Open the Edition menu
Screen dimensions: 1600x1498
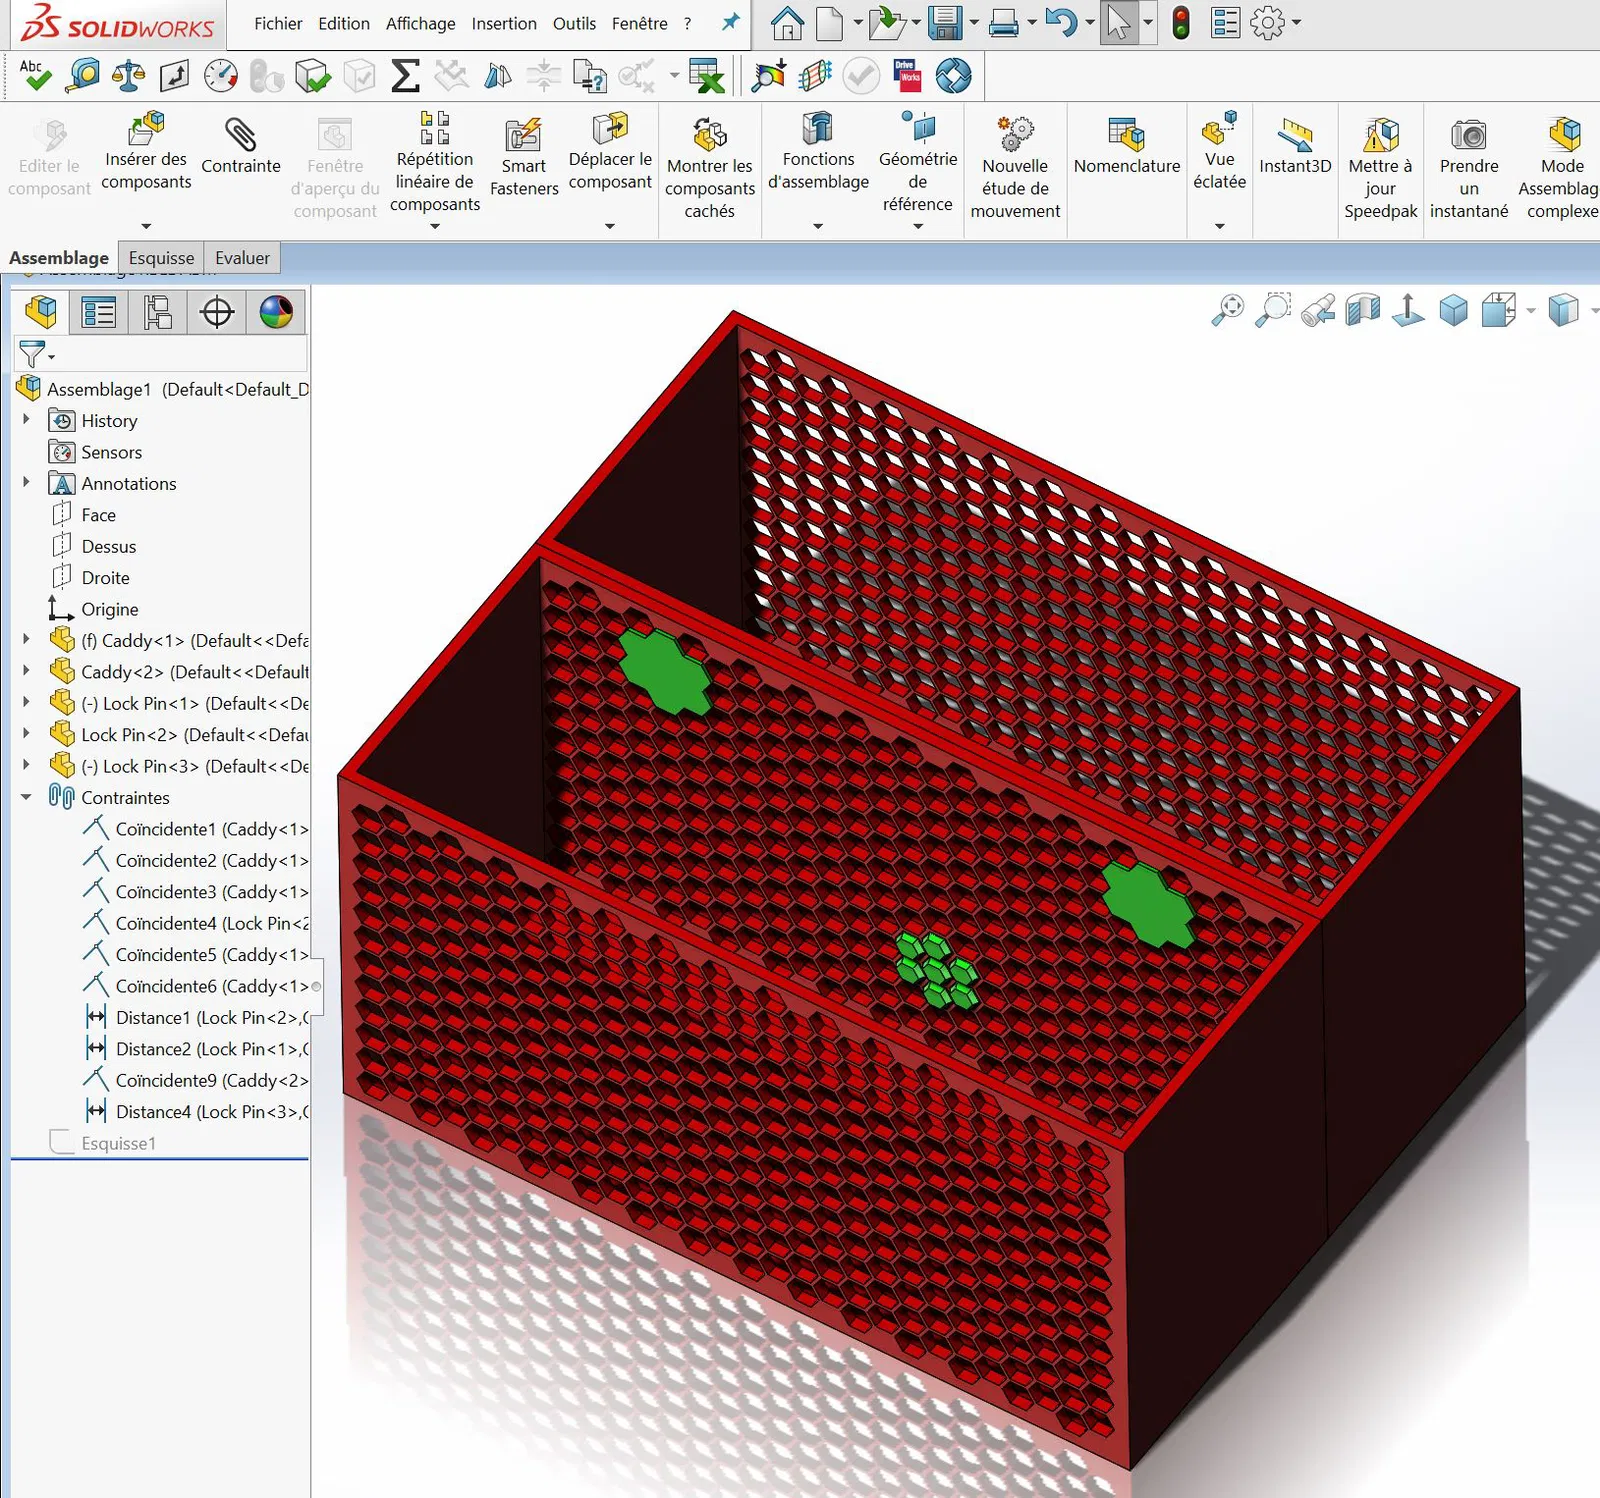[344, 23]
